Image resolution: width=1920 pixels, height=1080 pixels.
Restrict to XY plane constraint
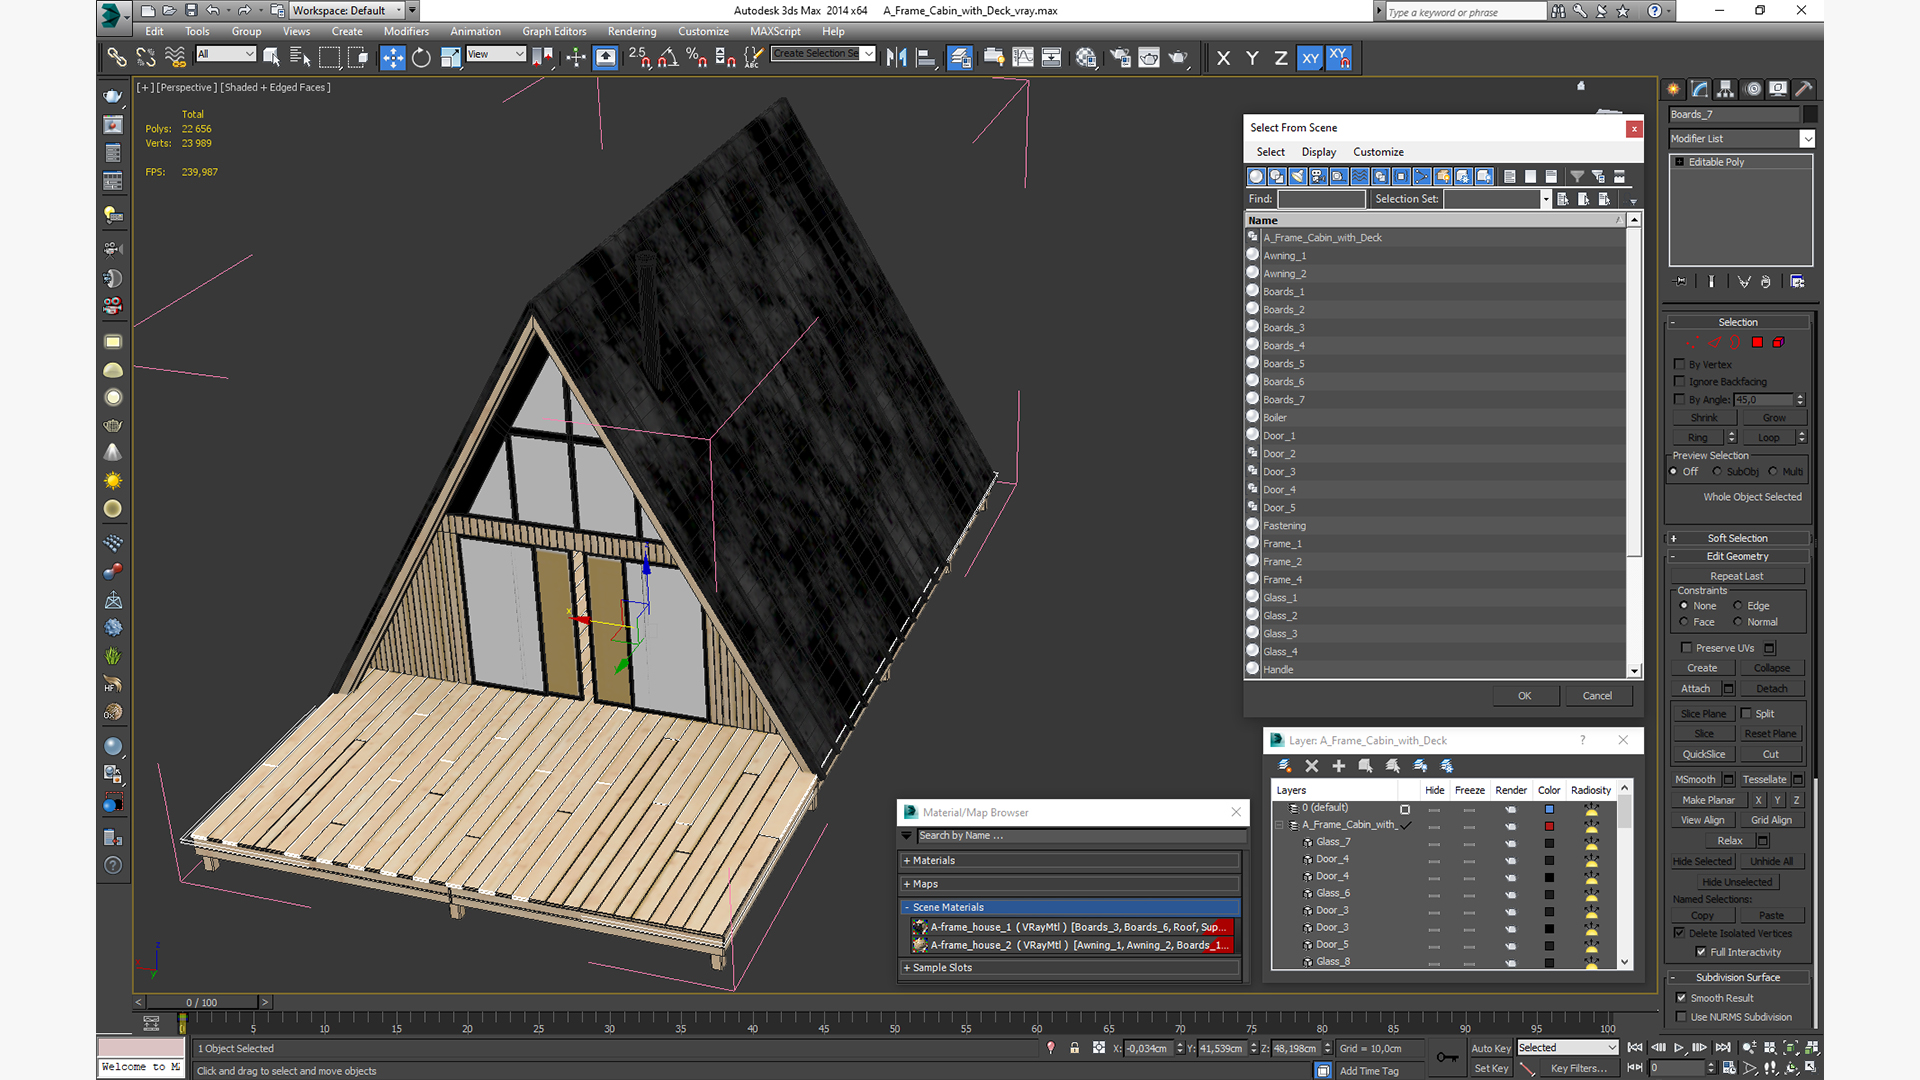click(x=1310, y=58)
